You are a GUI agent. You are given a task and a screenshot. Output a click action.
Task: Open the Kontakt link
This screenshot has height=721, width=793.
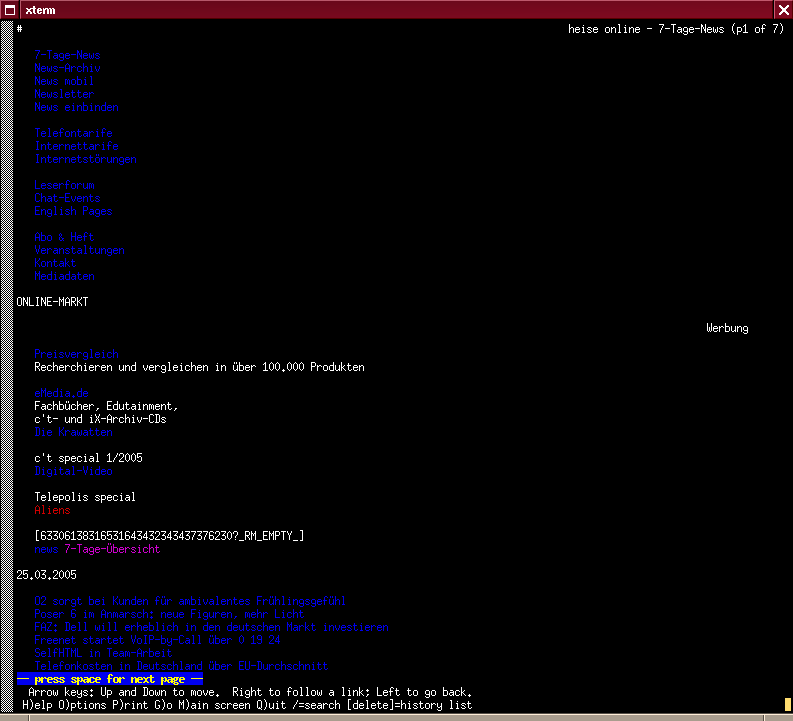pyautogui.click(x=55, y=263)
